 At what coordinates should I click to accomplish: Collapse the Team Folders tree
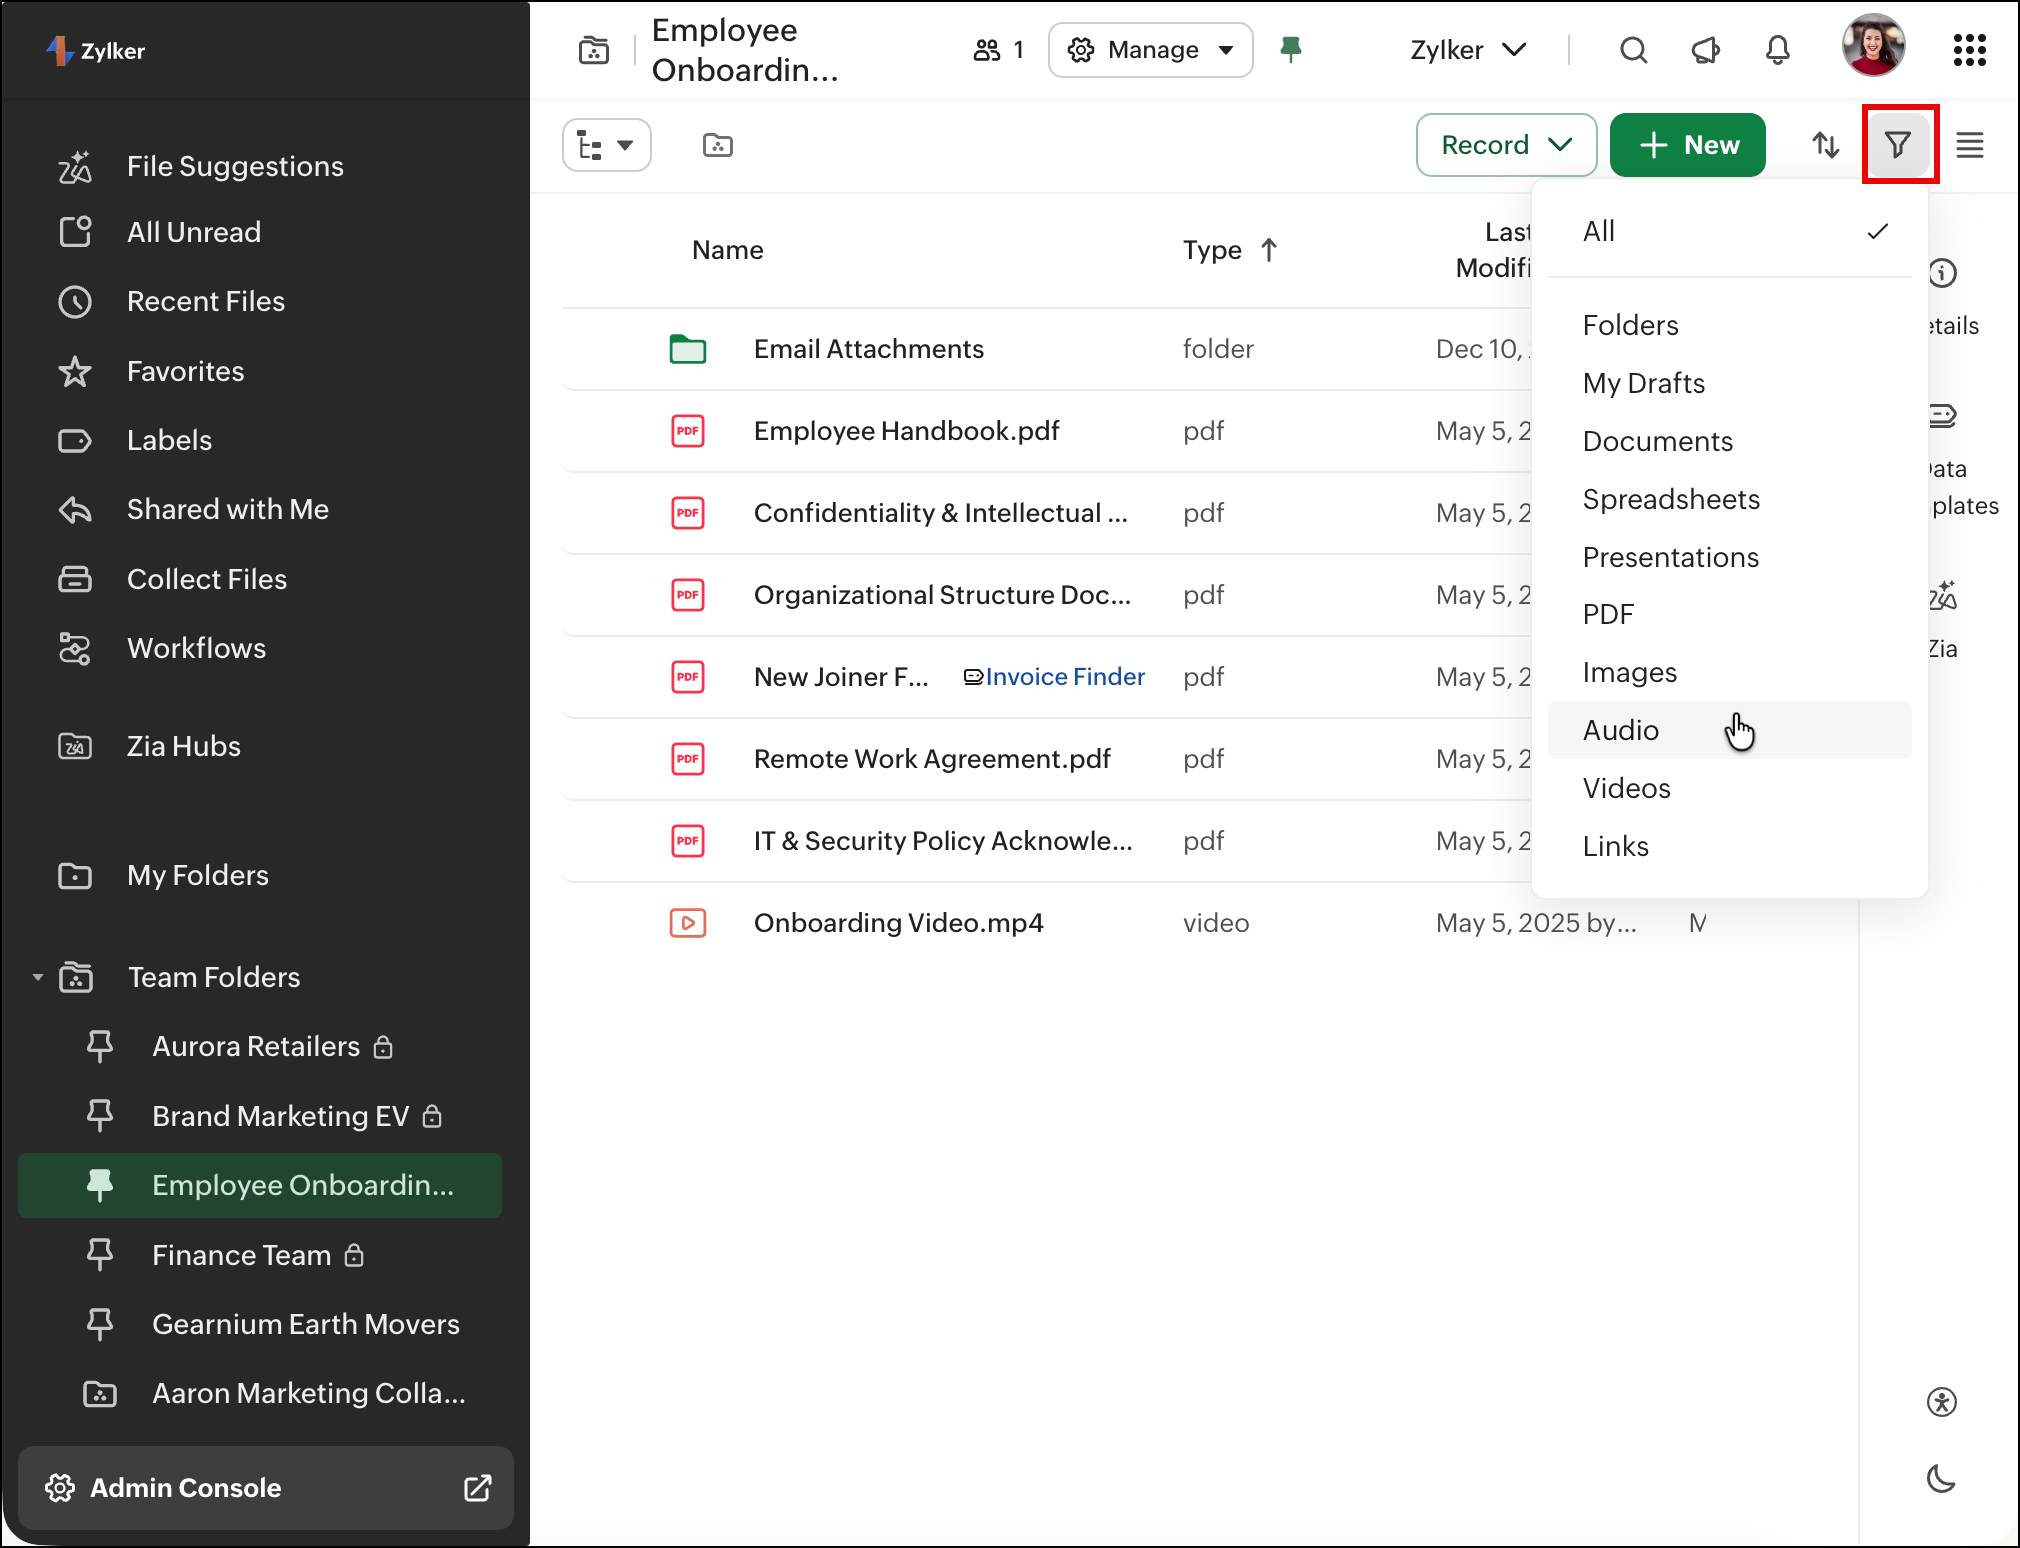click(38, 977)
